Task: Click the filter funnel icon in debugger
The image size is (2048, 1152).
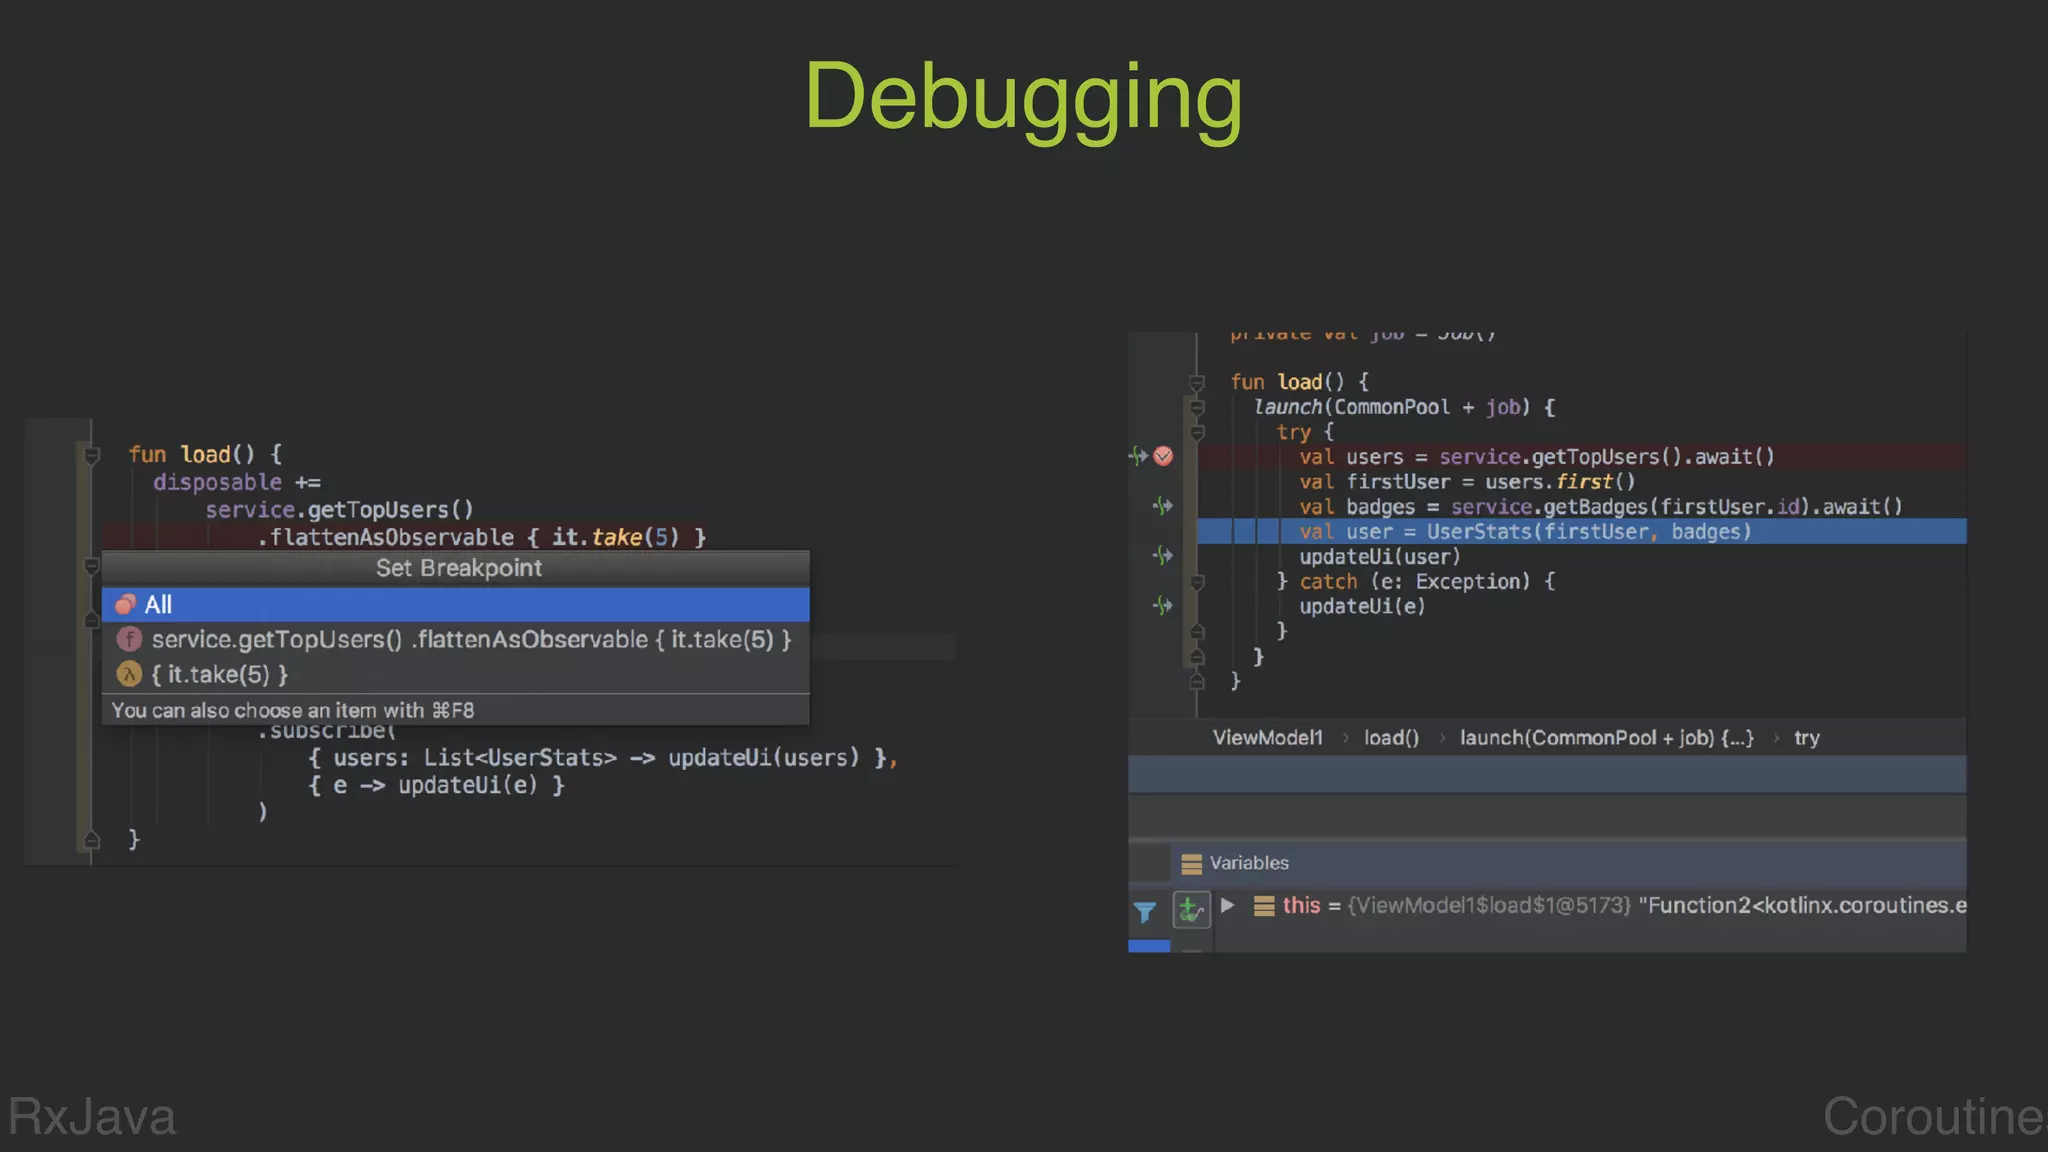Action: 1145,911
